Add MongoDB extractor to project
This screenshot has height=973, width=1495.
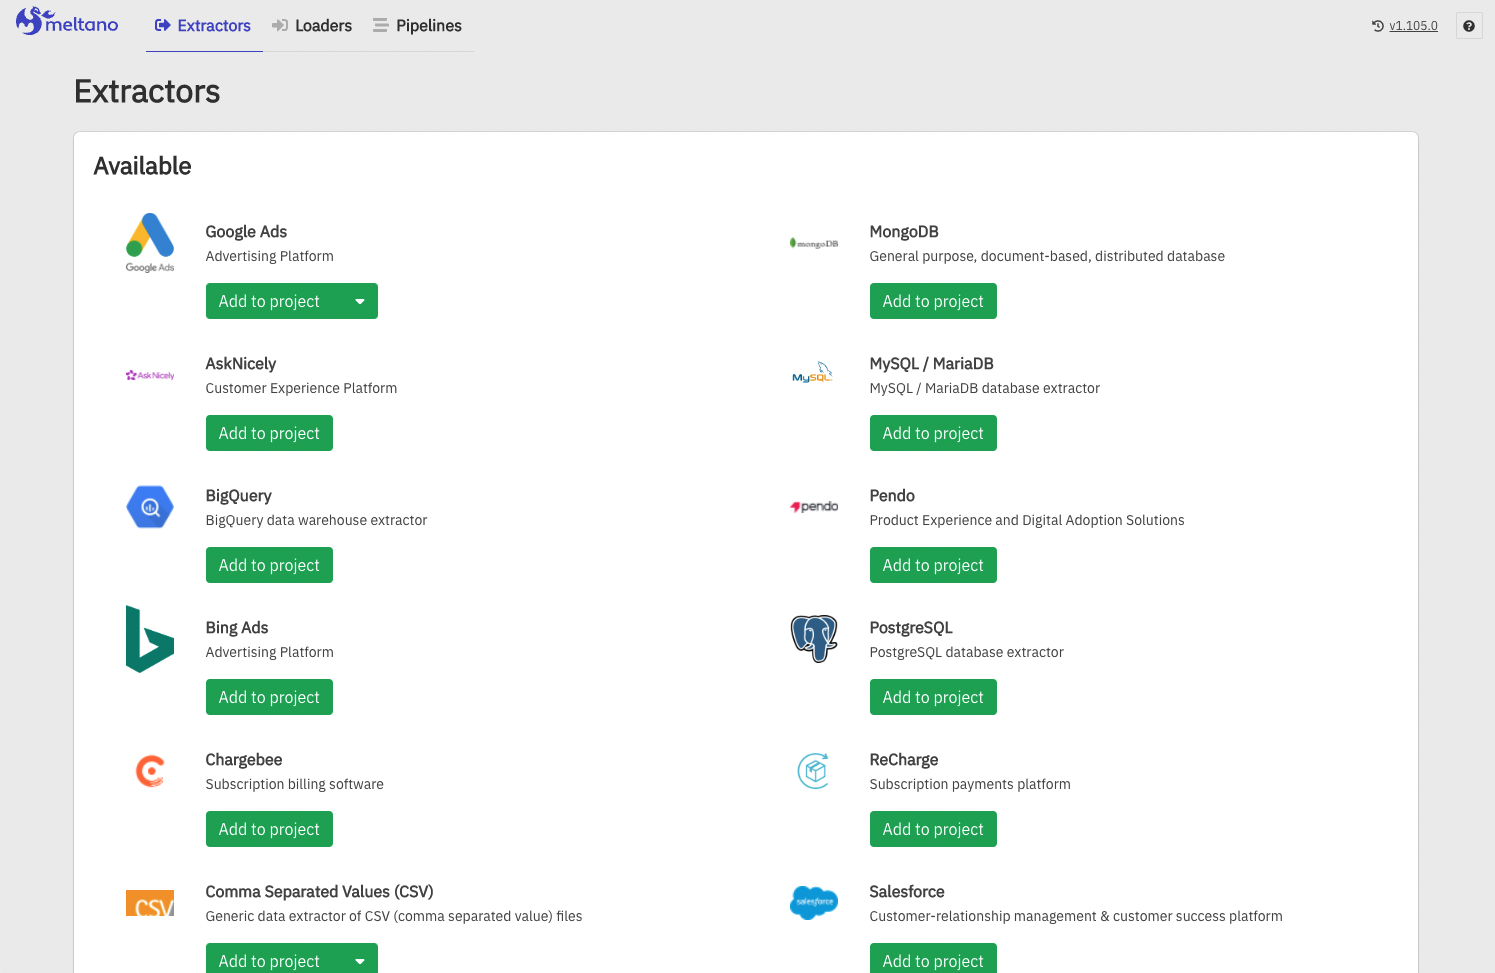(933, 301)
